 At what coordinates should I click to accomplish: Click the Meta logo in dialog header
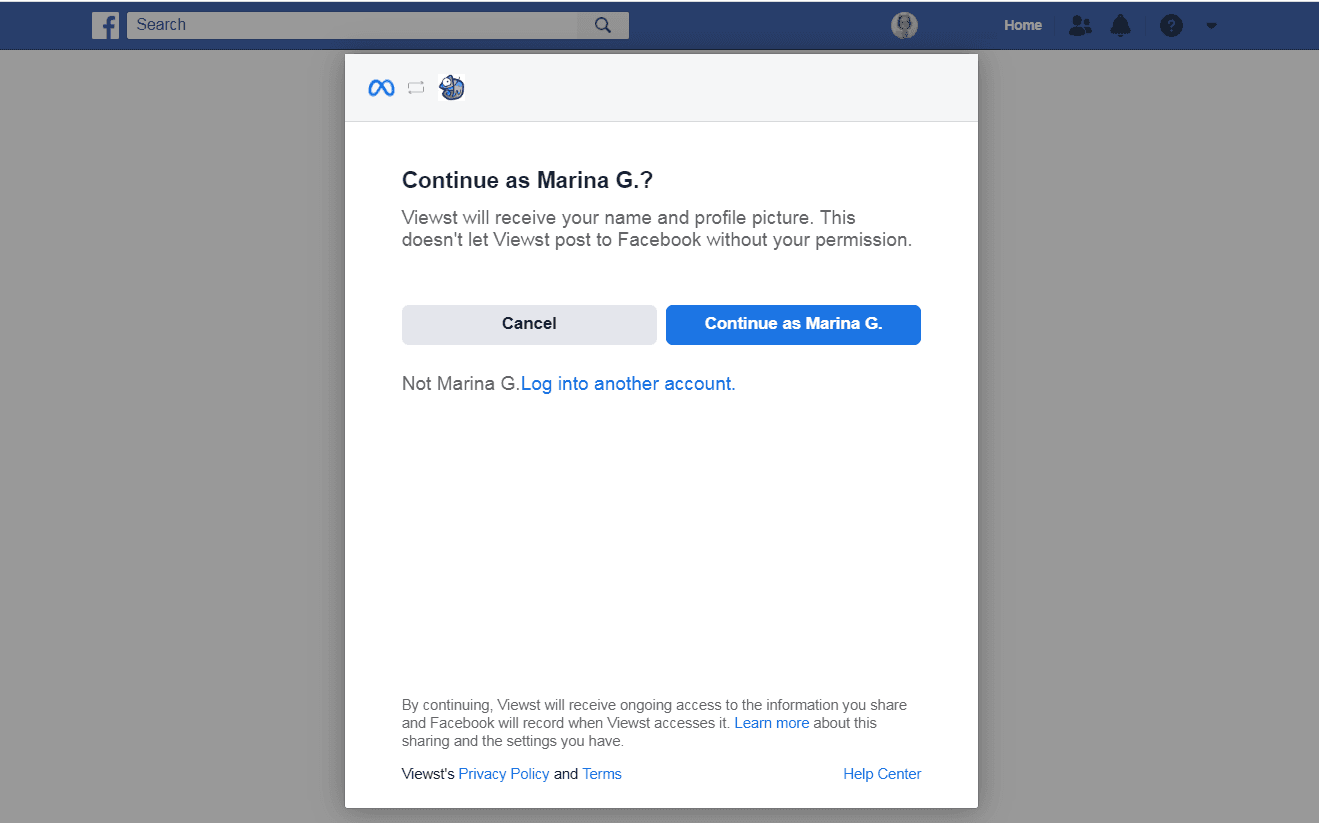coord(381,88)
